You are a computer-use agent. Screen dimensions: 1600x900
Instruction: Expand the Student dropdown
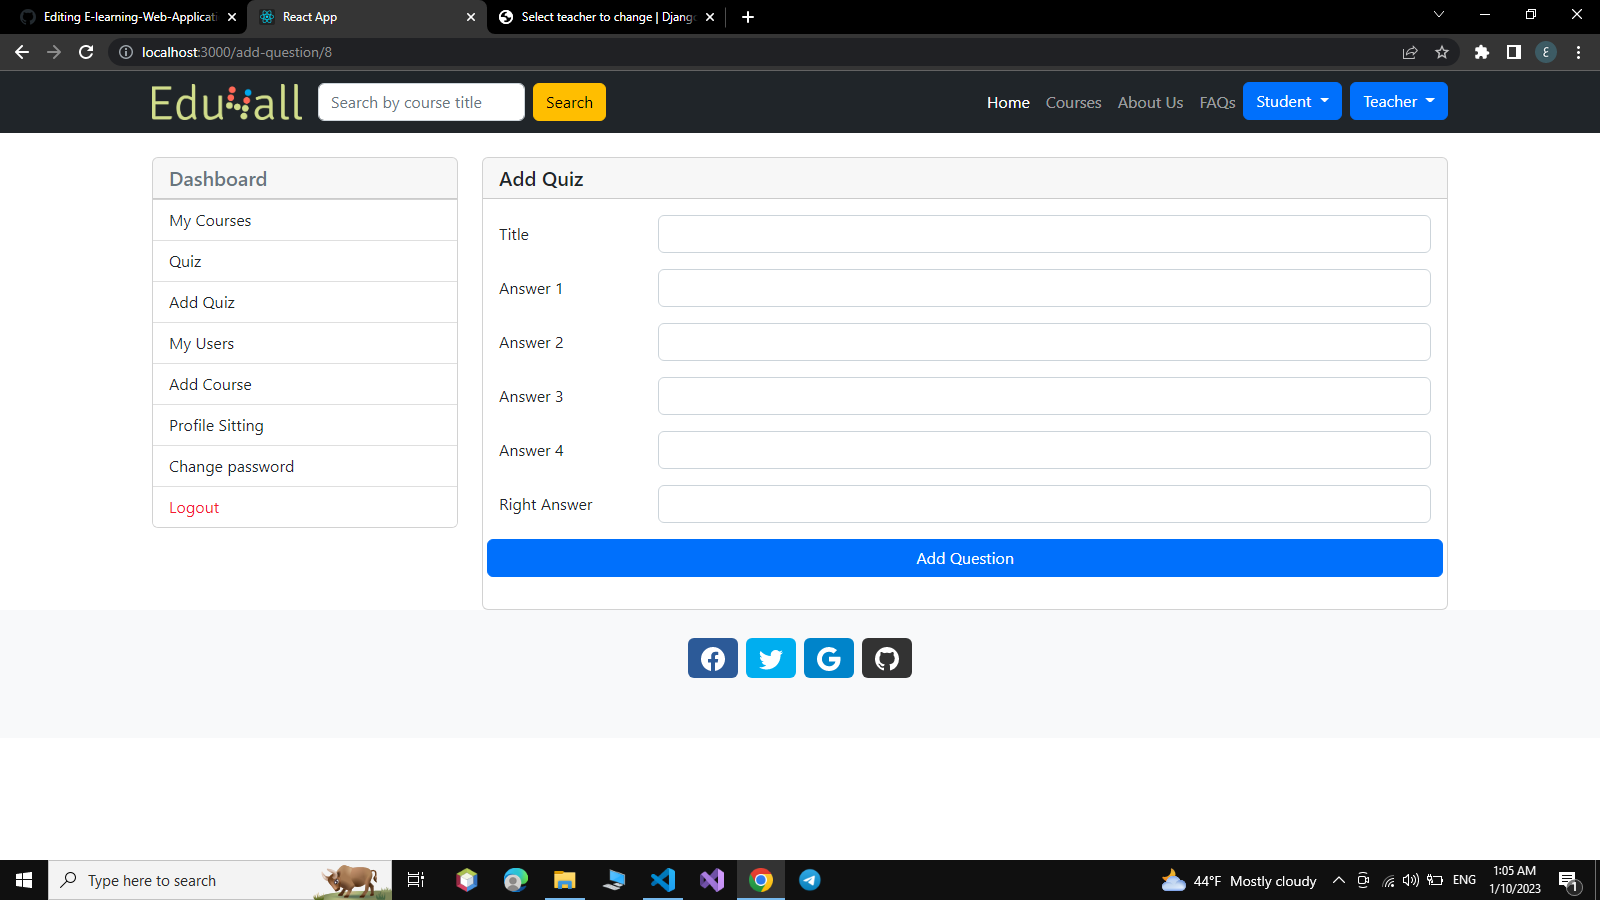click(x=1291, y=101)
